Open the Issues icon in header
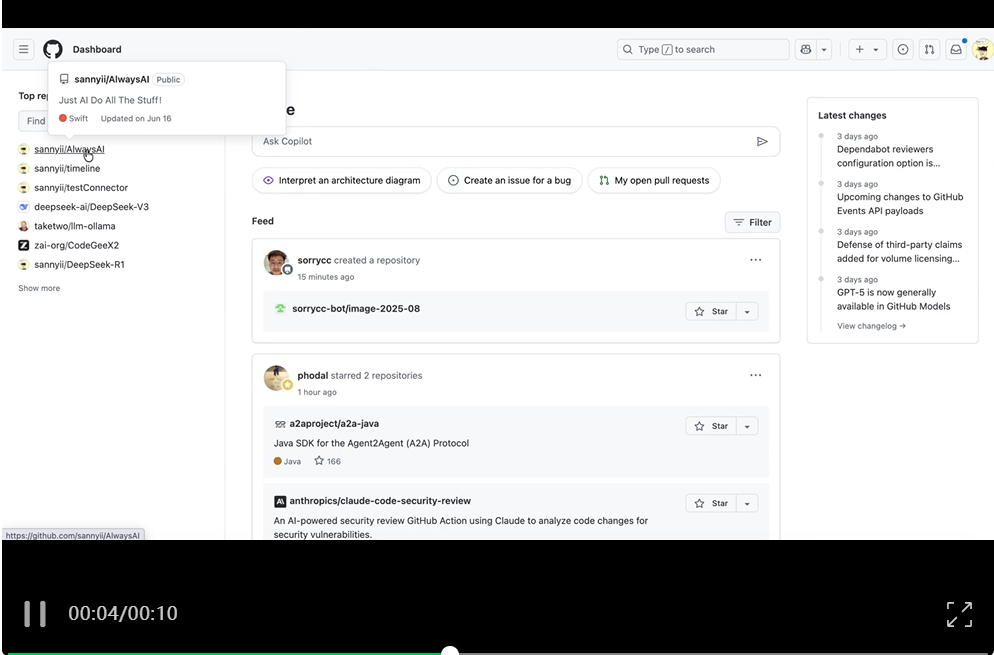Viewport: 994px width, 655px height. tap(903, 49)
